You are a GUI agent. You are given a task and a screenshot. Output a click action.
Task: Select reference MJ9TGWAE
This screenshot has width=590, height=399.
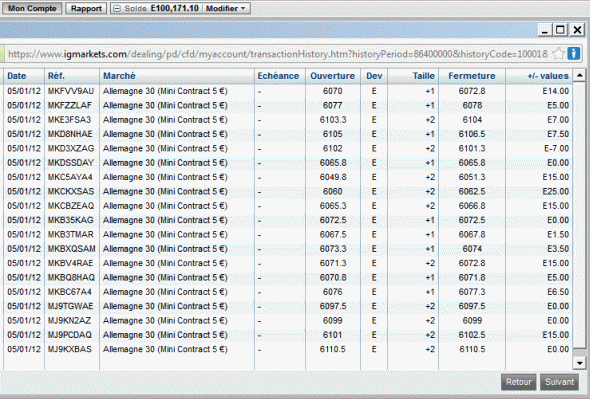click(x=70, y=306)
